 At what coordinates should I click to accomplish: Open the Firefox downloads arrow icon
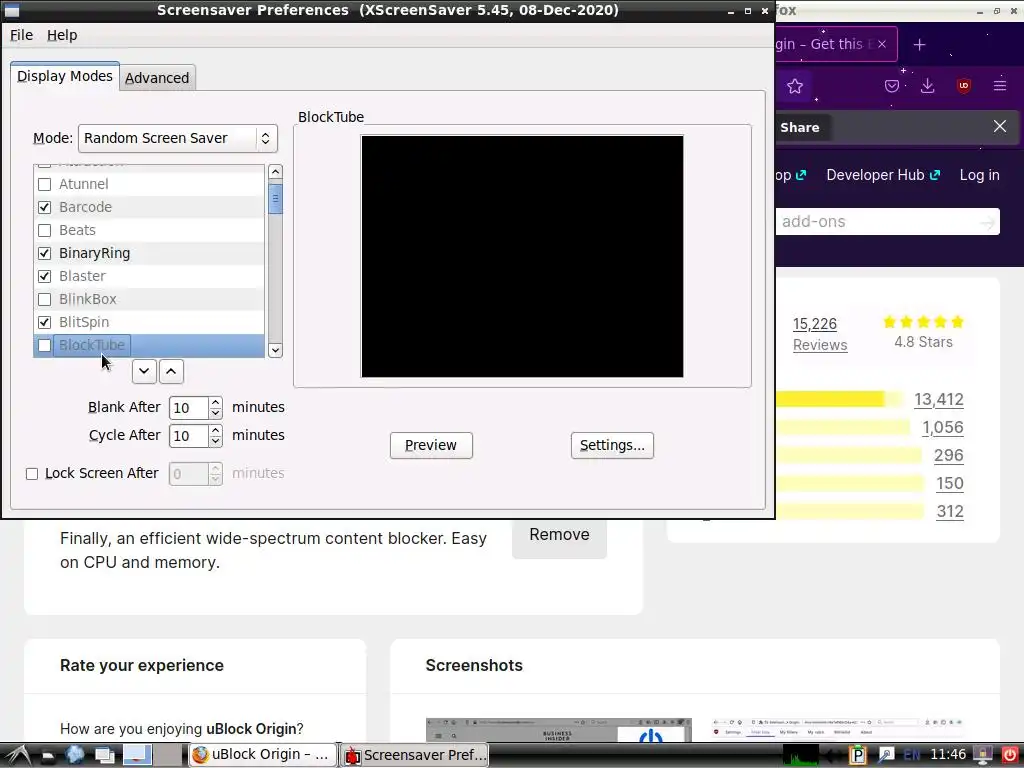pyautogui.click(x=927, y=86)
